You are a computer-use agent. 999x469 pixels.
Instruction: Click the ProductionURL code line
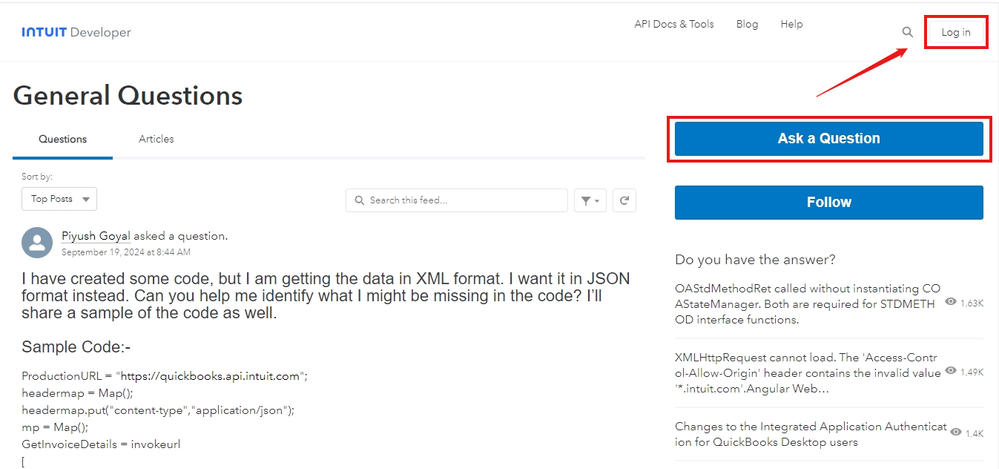[x=164, y=376]
